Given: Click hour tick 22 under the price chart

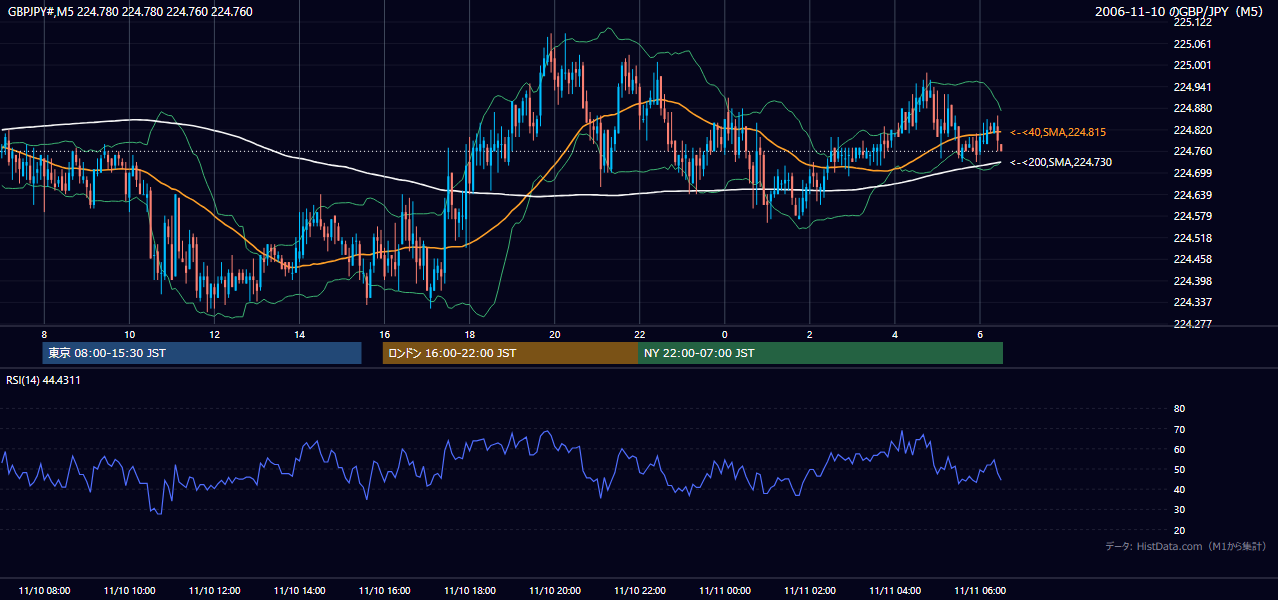Looking at the screenshot, I should [640, 334].
